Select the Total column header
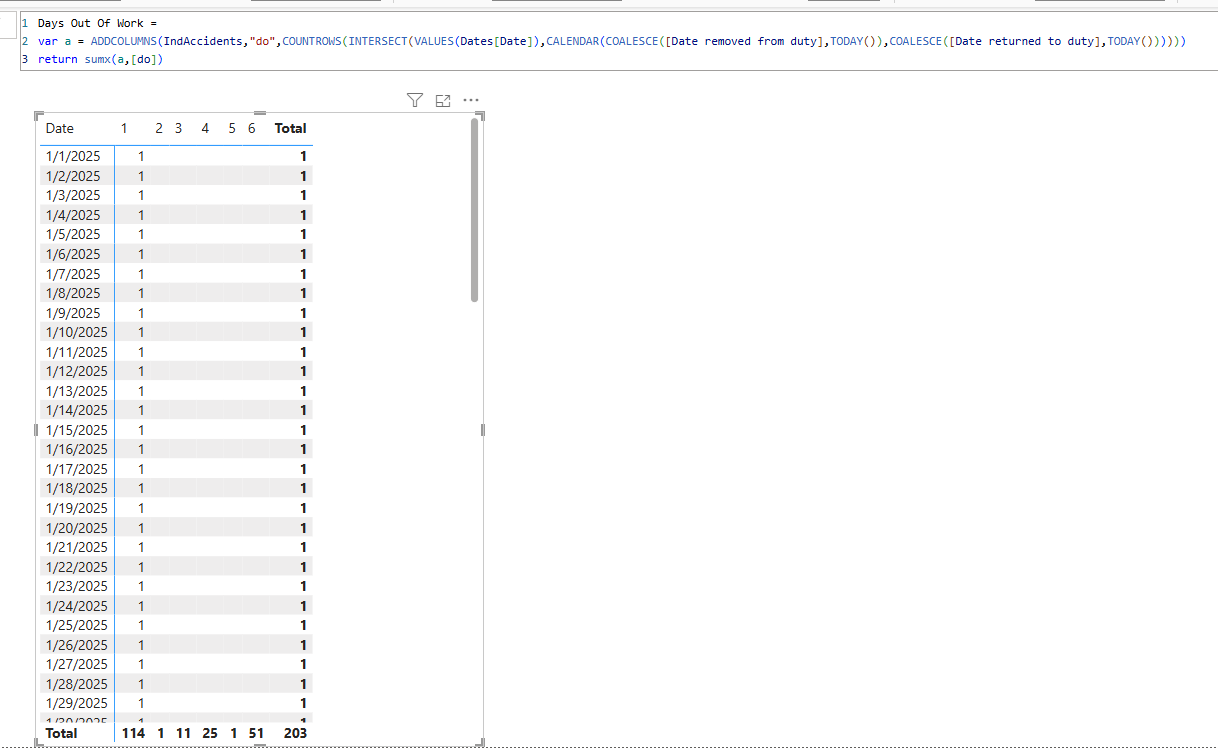Screen dimensions: 1218x748 tap(290, 128)
